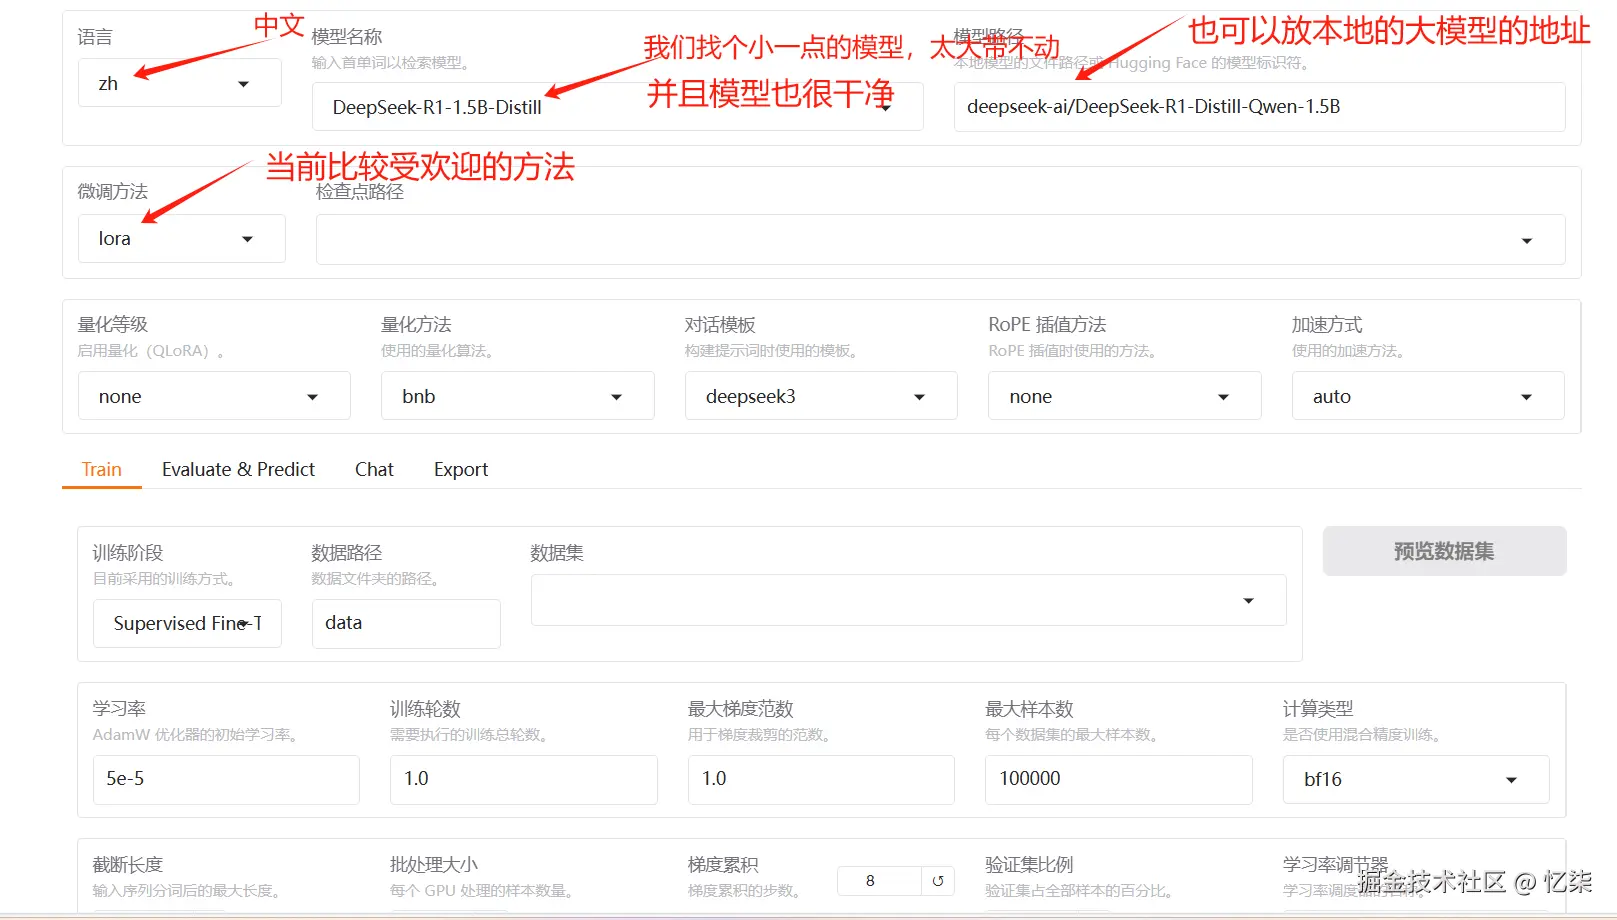Switch to the Chat tab

374,469
